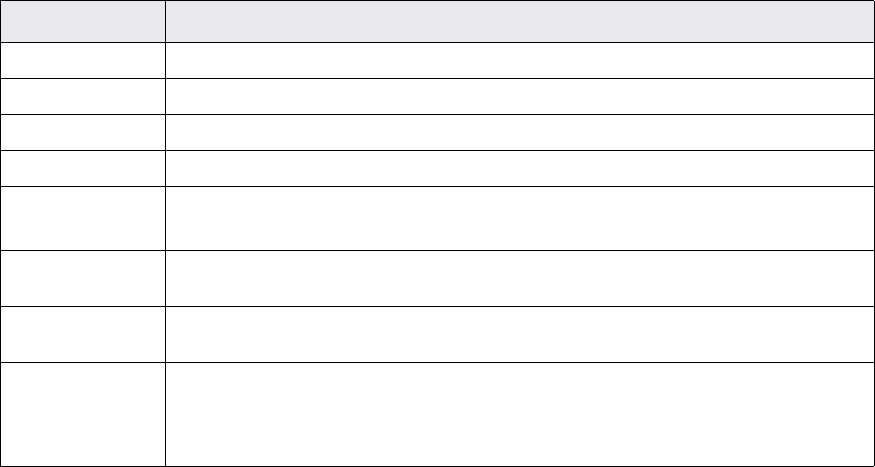Select wide right cell in third white row
The width and height of the screenshot is (875, 467).
pos(516,132)
